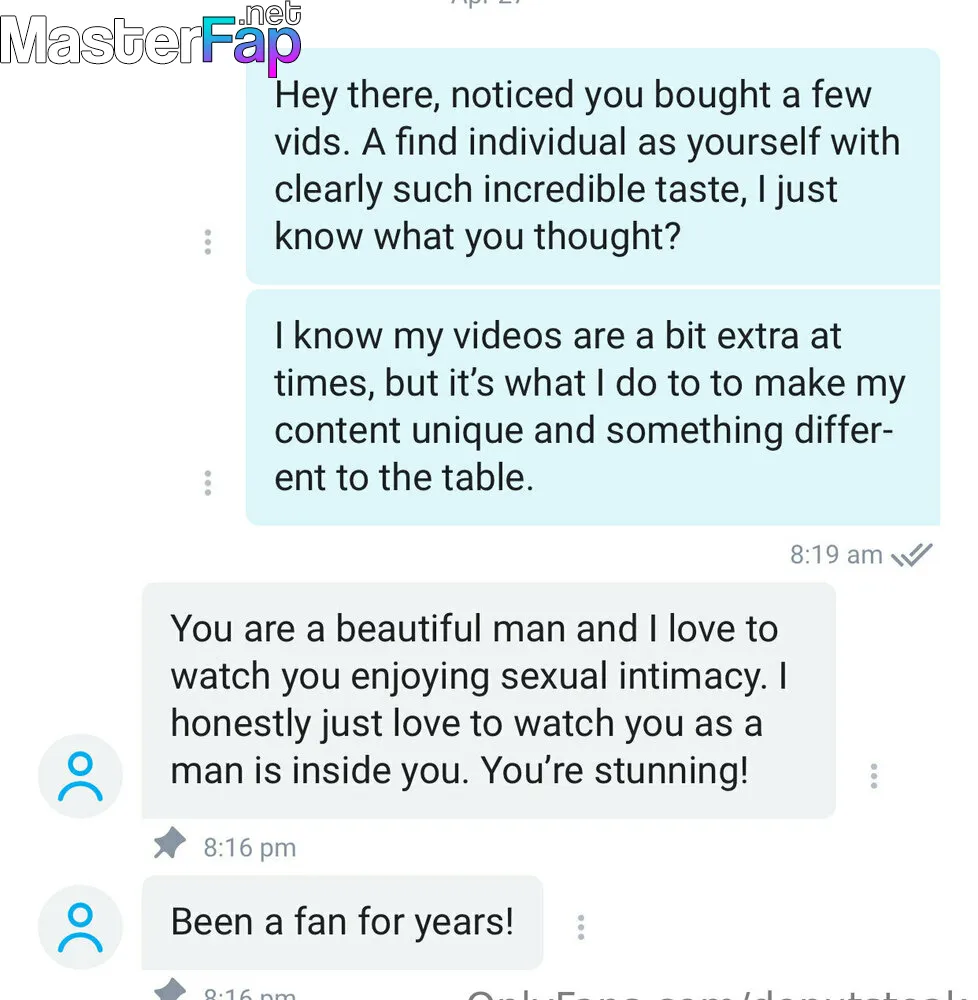Open options for 'I know my videos' message
This screenshot has height=1000, width=978.
tap(207, 483)
